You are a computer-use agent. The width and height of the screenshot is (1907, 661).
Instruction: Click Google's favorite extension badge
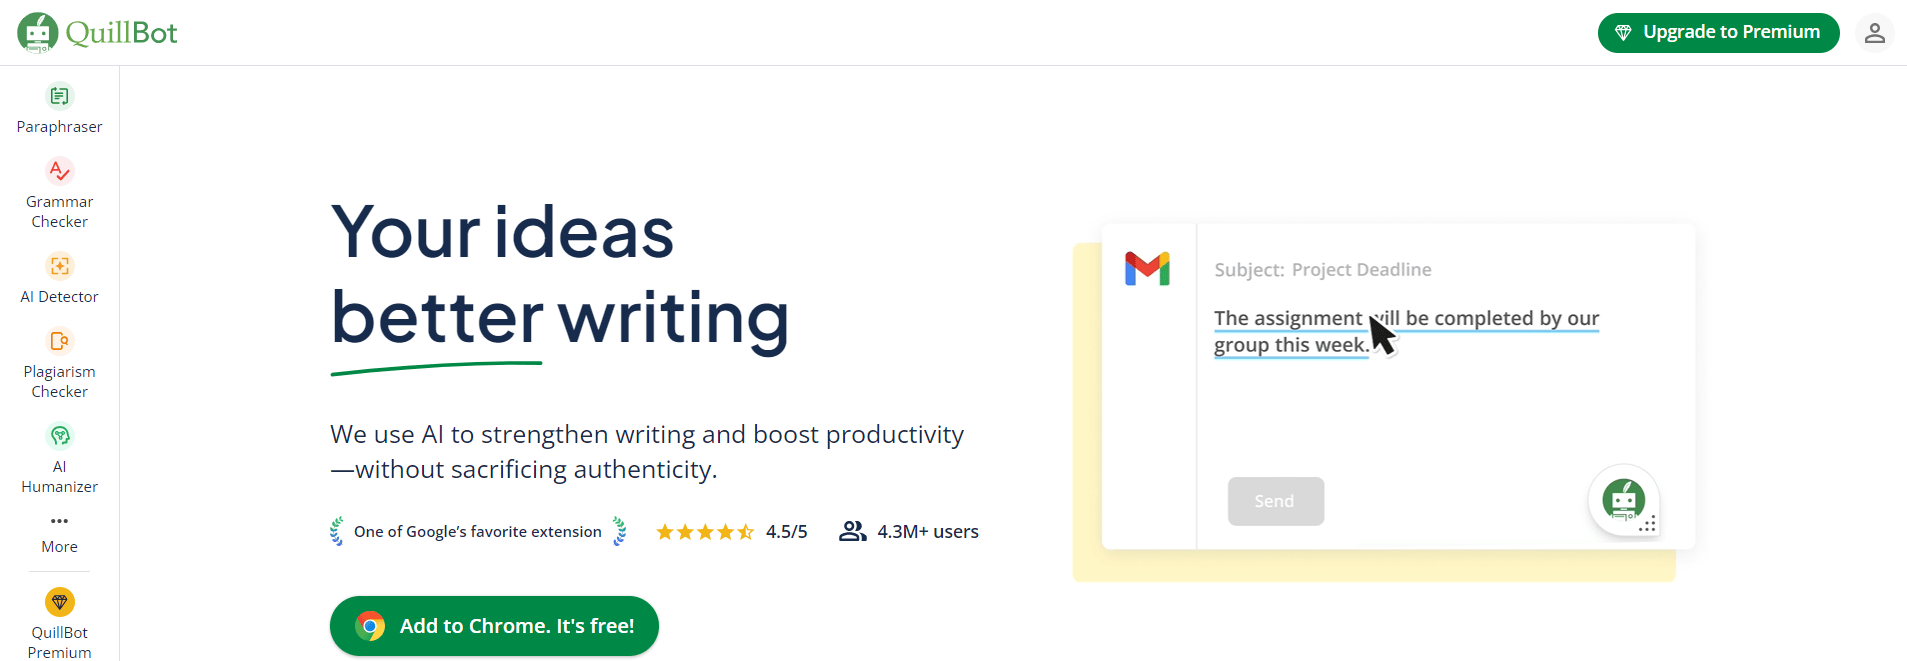[478, 532]
